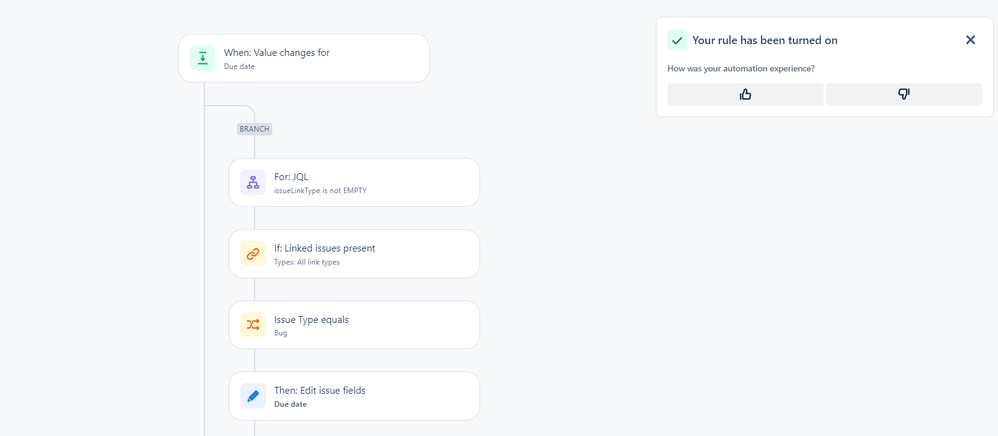The width and height of the screenshot is (998, 436).
Task: Click the Your rule has been turned on heading
Action: pyautogui.click(x=764, y=40)
